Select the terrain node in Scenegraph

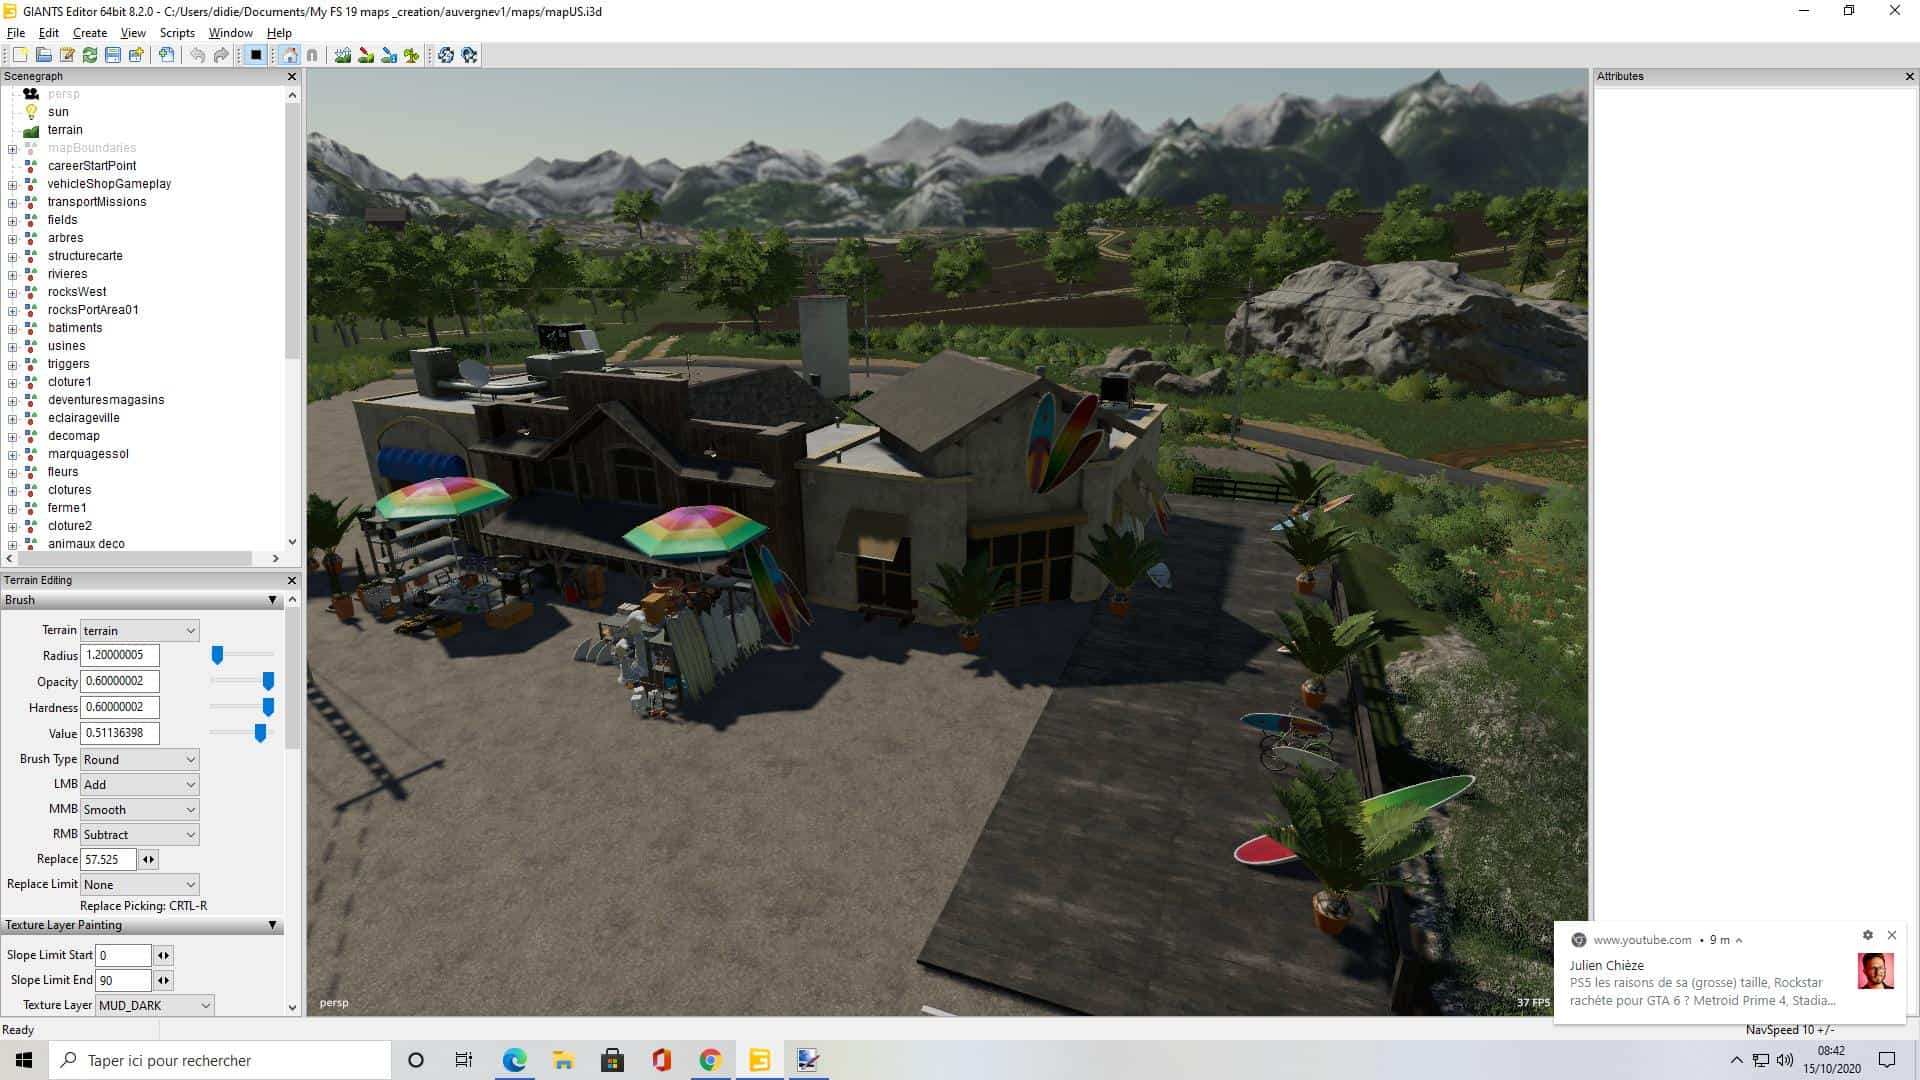point(65,130)
